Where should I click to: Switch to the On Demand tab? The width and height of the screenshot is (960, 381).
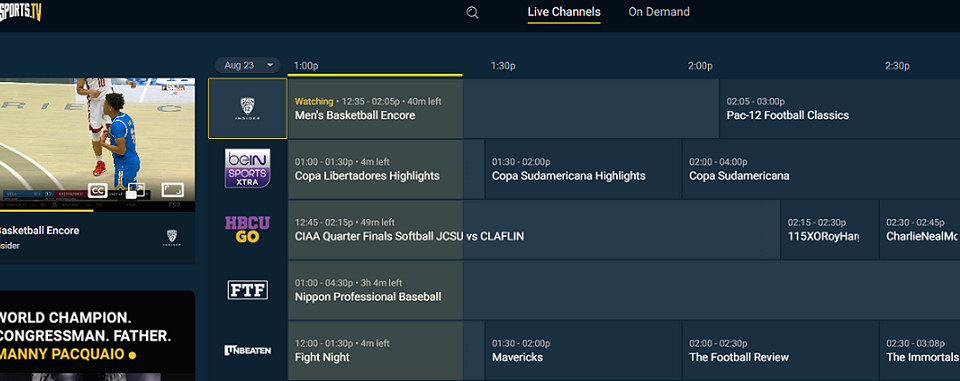tap(659, 12)
